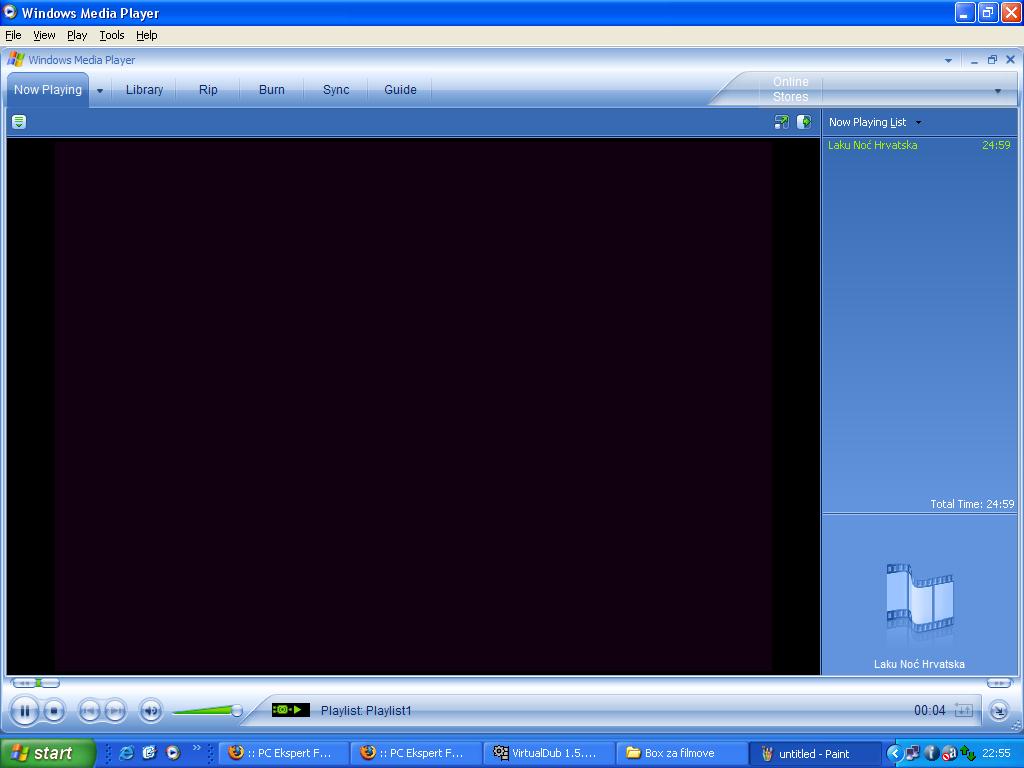The width and height of the screenshot is (1024, 768).
Task: Select Laku Noć Hrvatska playlist item
Action: [x=872, y=145]
